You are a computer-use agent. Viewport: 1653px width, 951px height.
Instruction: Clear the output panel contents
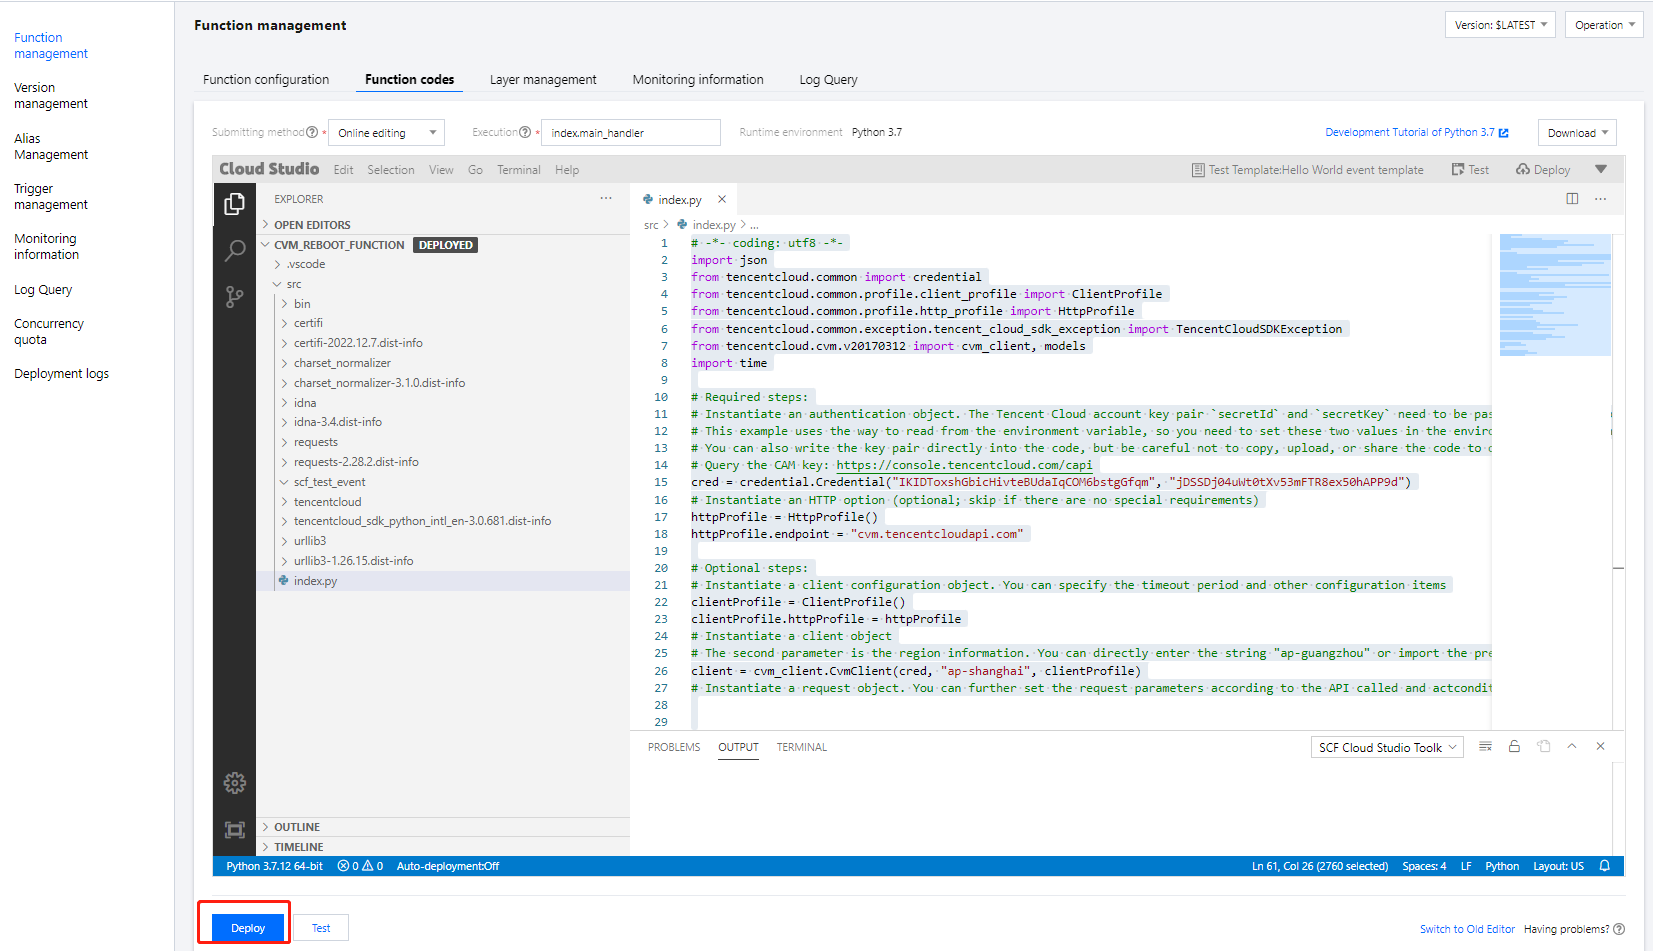[1485, 747]
